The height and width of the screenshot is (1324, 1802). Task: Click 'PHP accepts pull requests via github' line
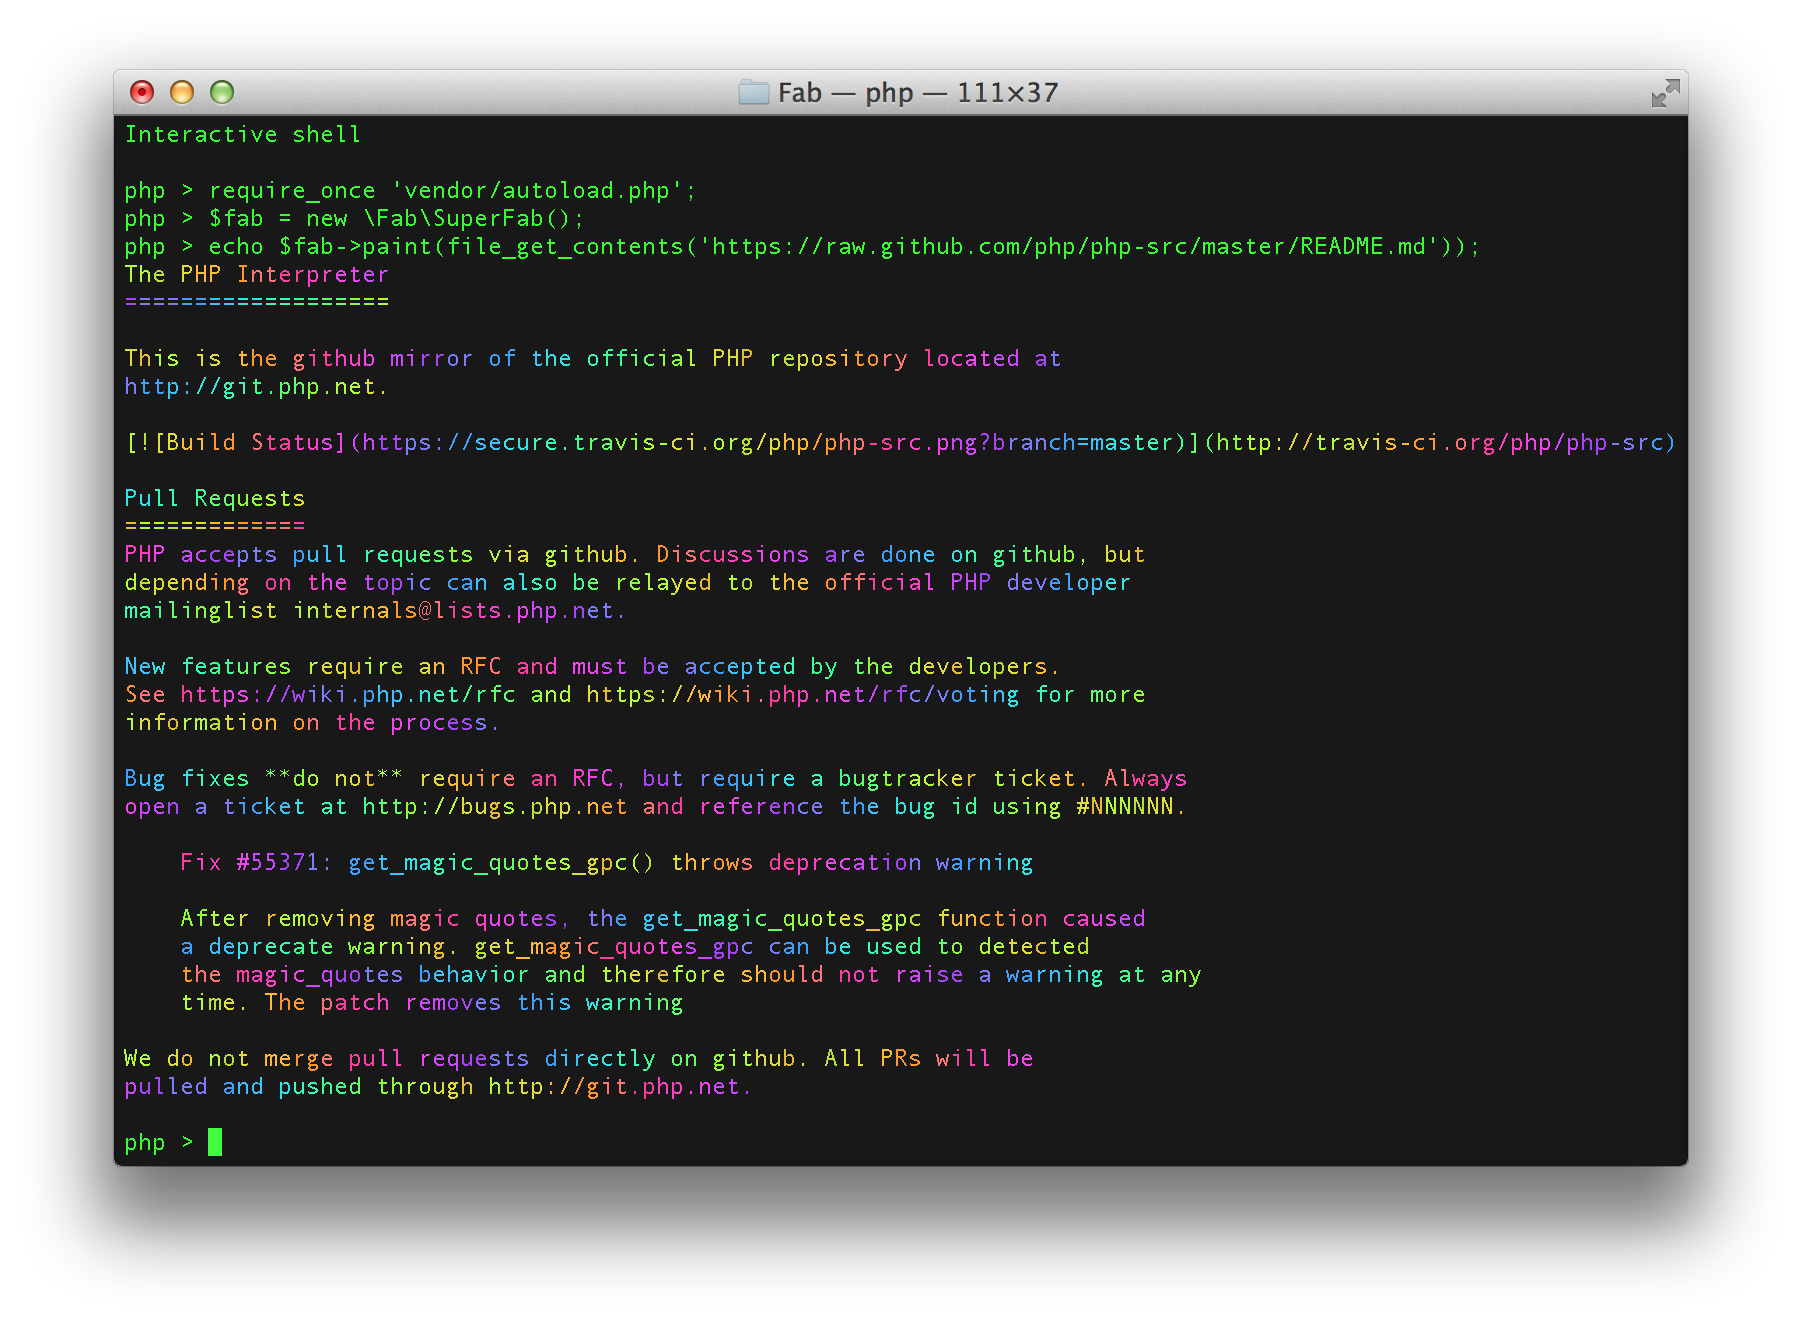[634, 555]
